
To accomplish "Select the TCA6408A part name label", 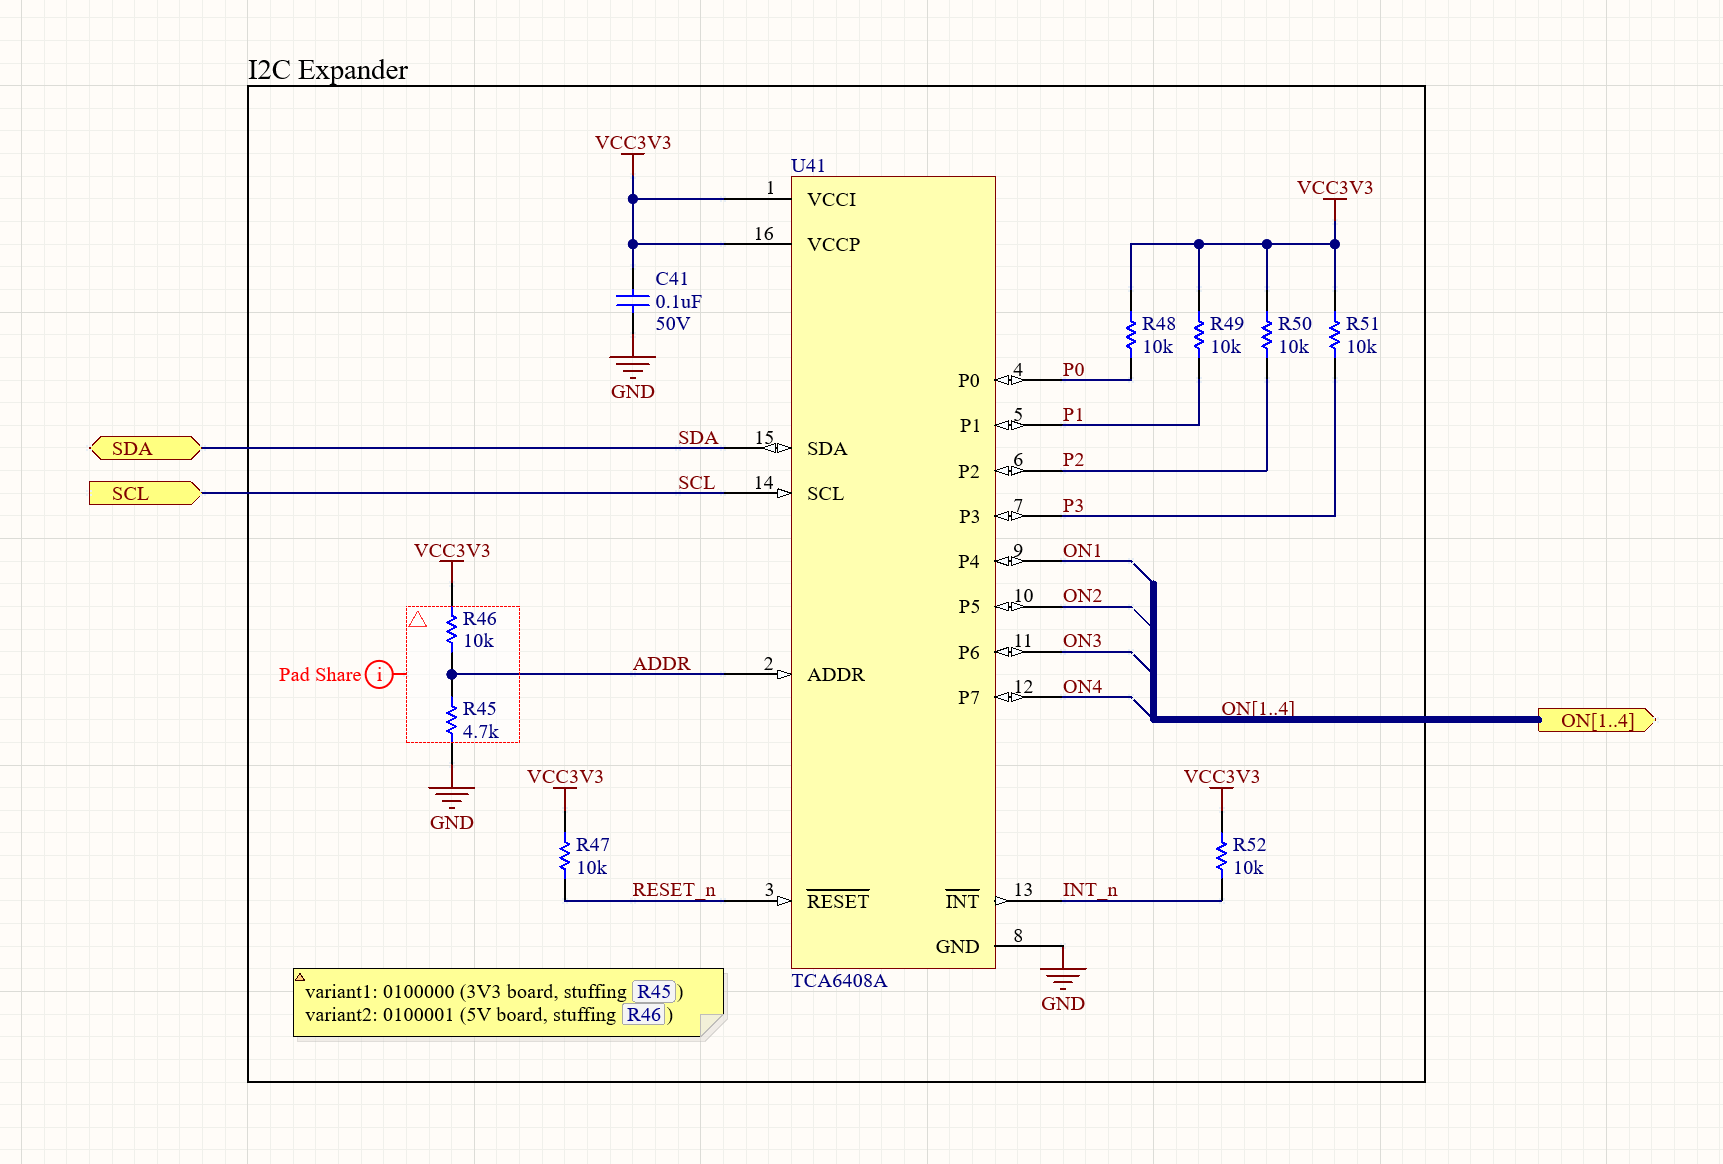I will (x=839, y=981).
